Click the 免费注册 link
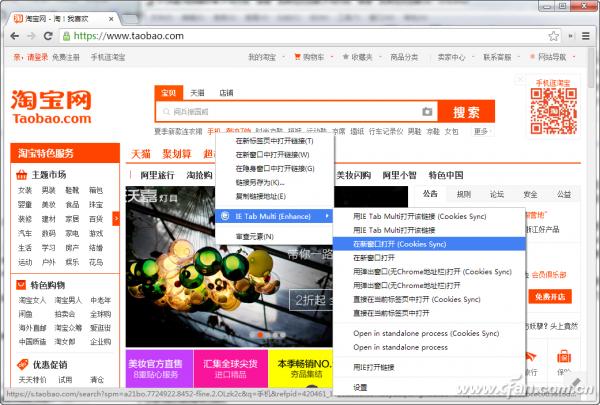 coord(66,57)
